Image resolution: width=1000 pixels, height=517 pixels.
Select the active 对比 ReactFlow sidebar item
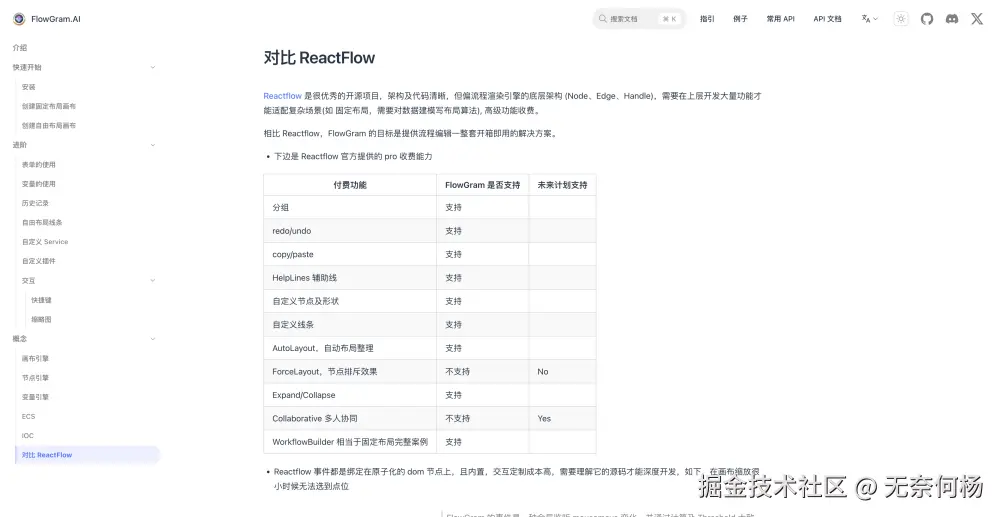point(87,455)
